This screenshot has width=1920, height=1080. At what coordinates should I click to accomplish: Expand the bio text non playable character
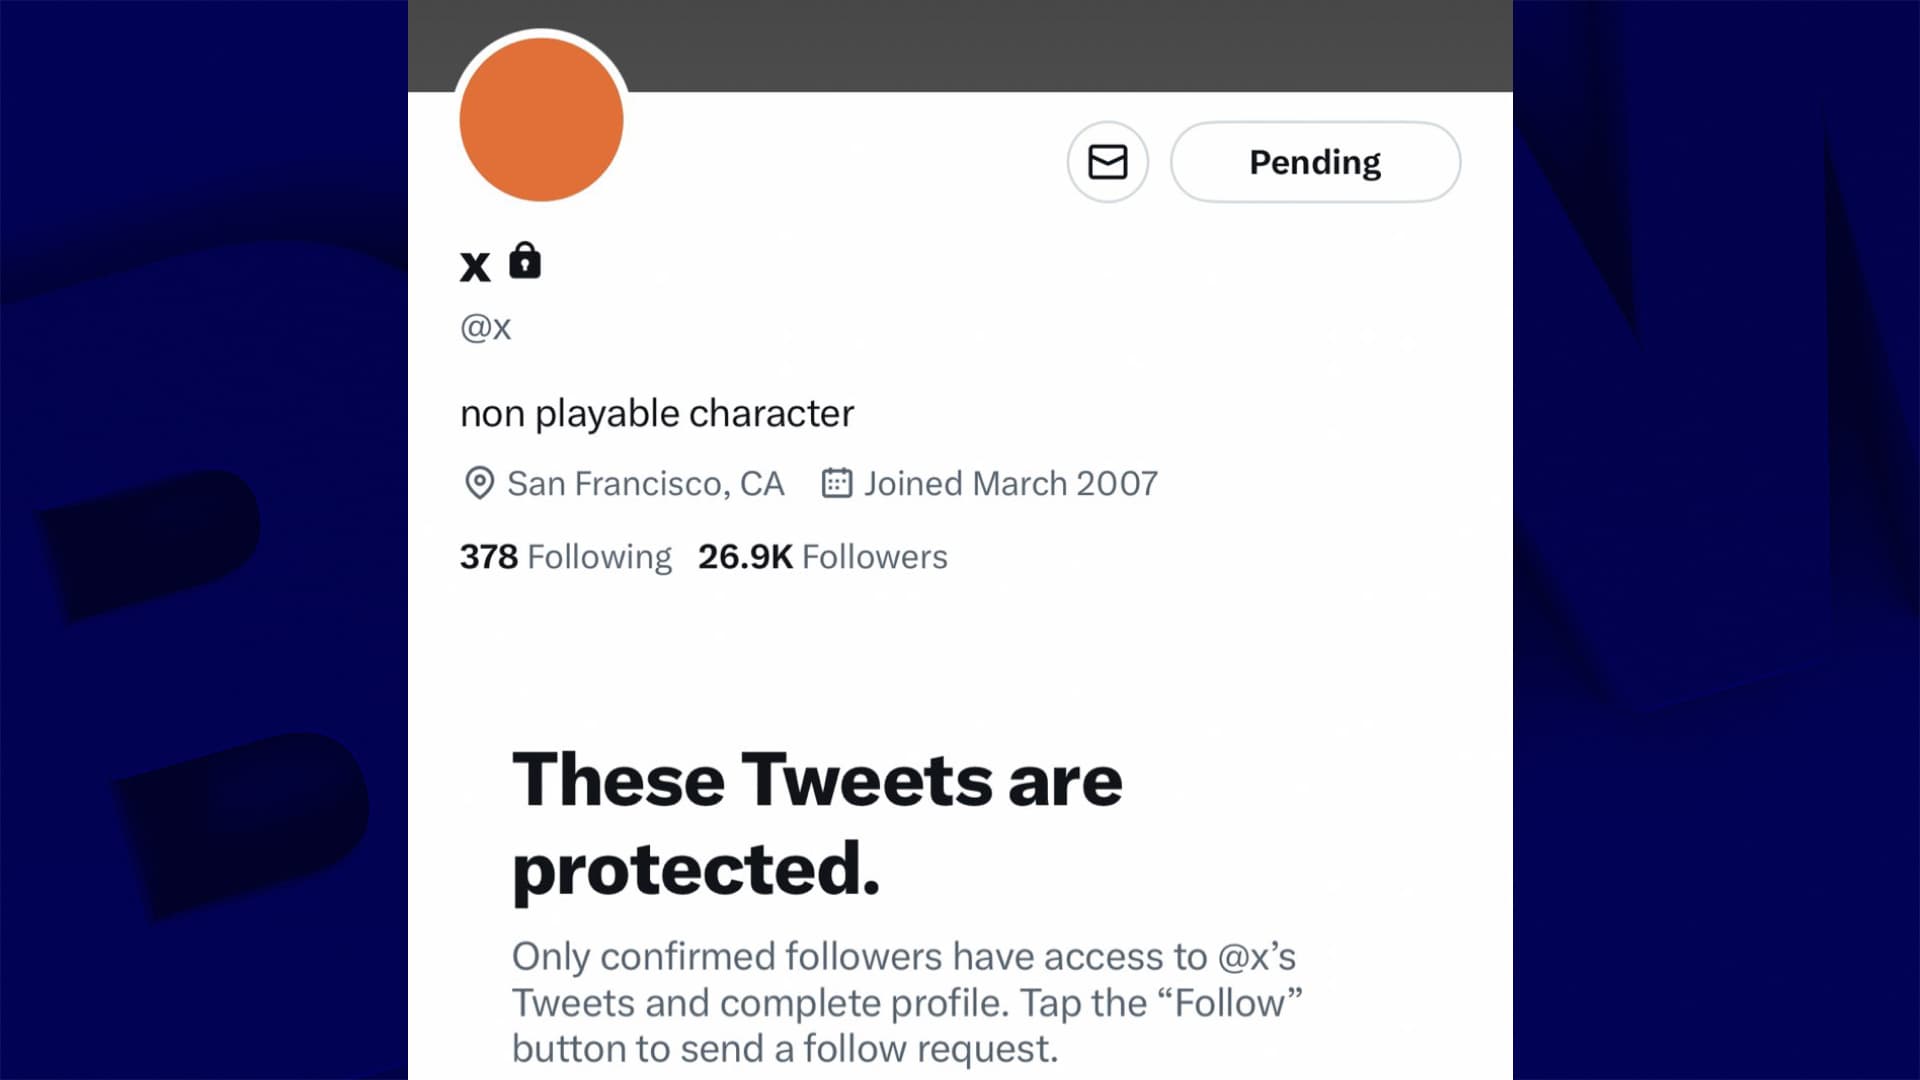(657, 412)
